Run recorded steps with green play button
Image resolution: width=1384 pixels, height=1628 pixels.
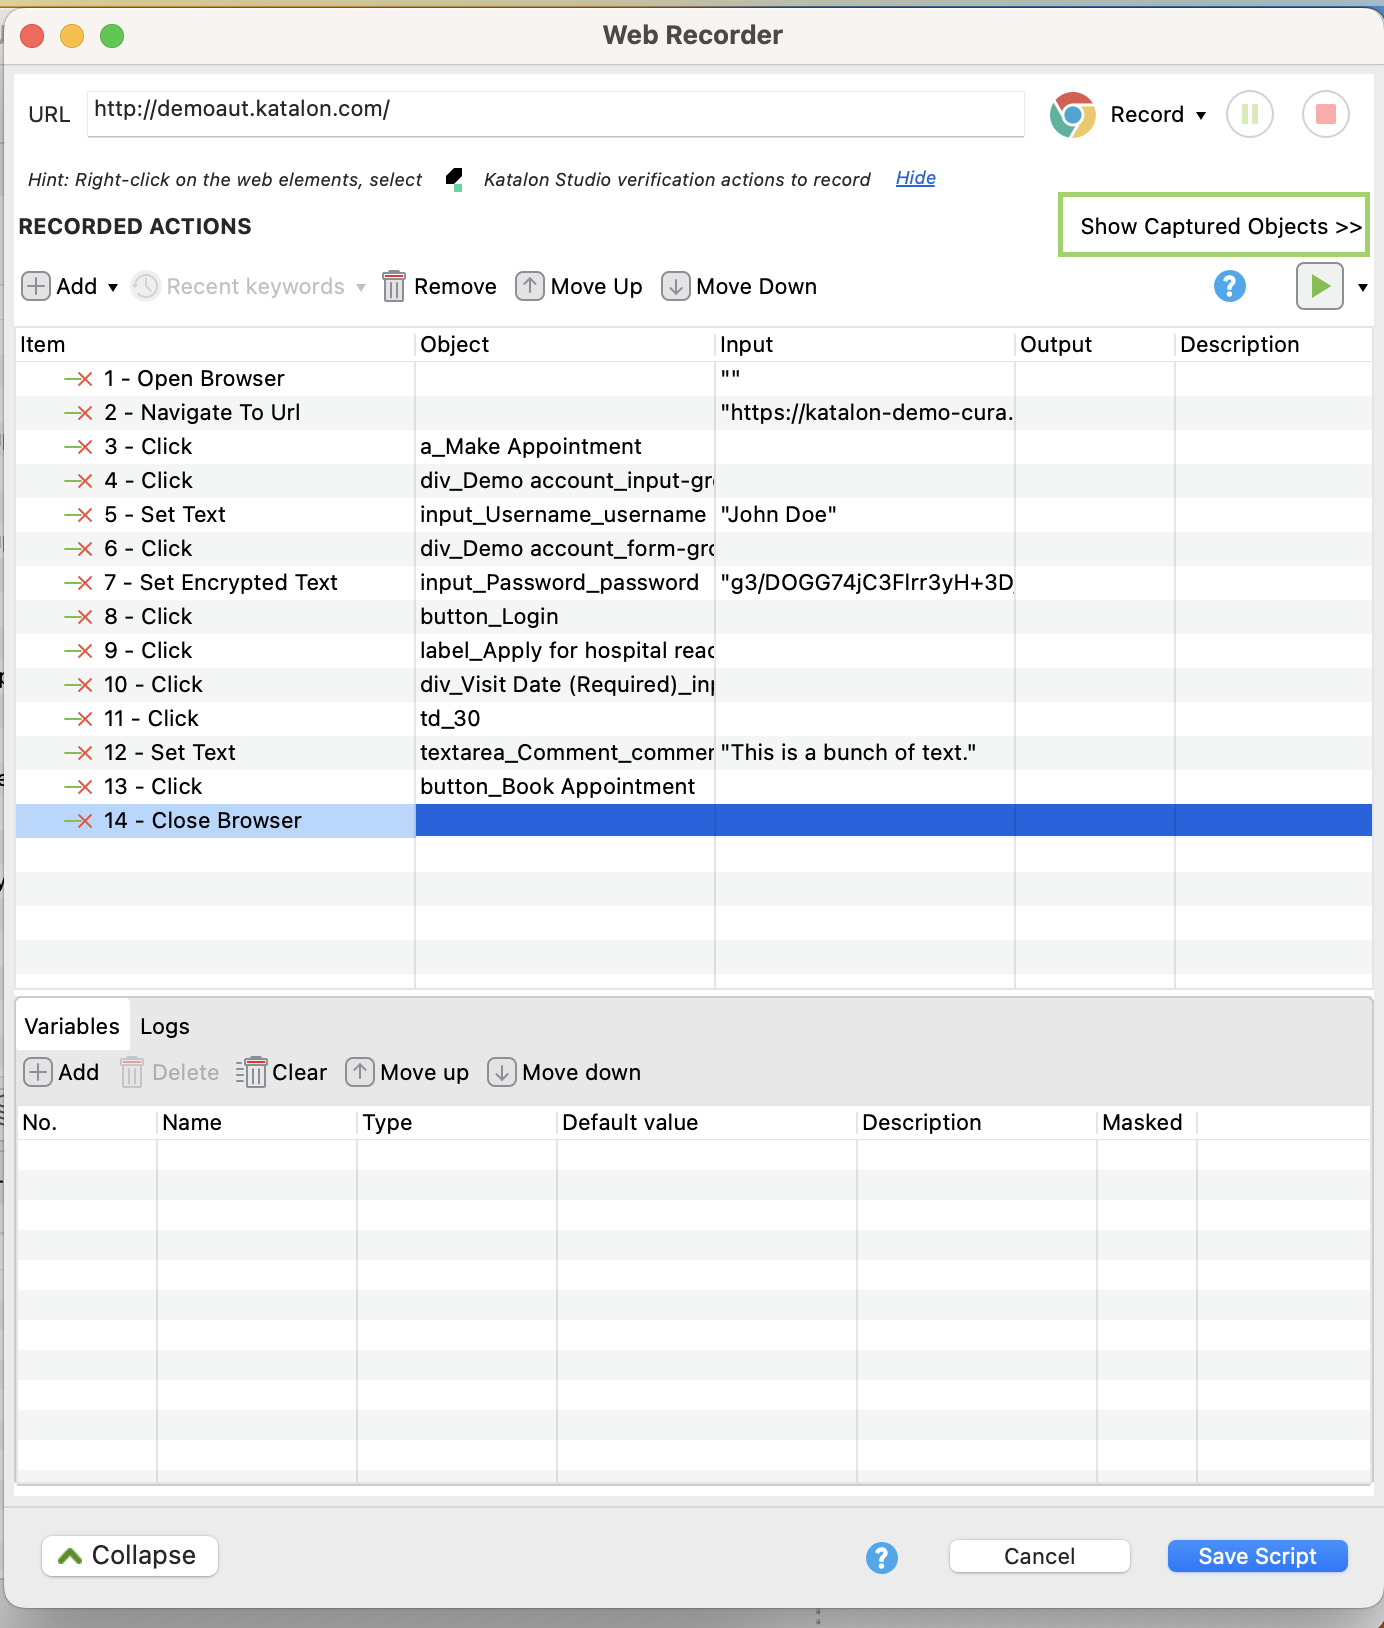pos(1319,286)
